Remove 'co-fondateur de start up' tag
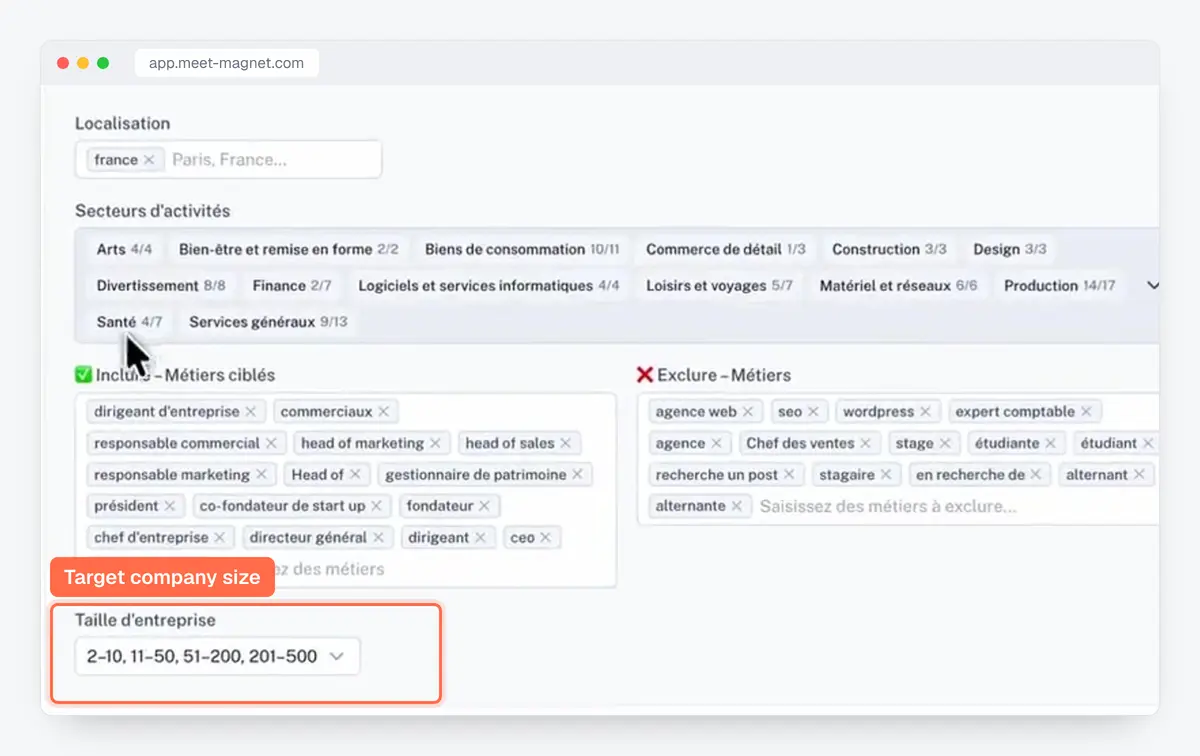 pyautogui.click(x=376, y=506)
